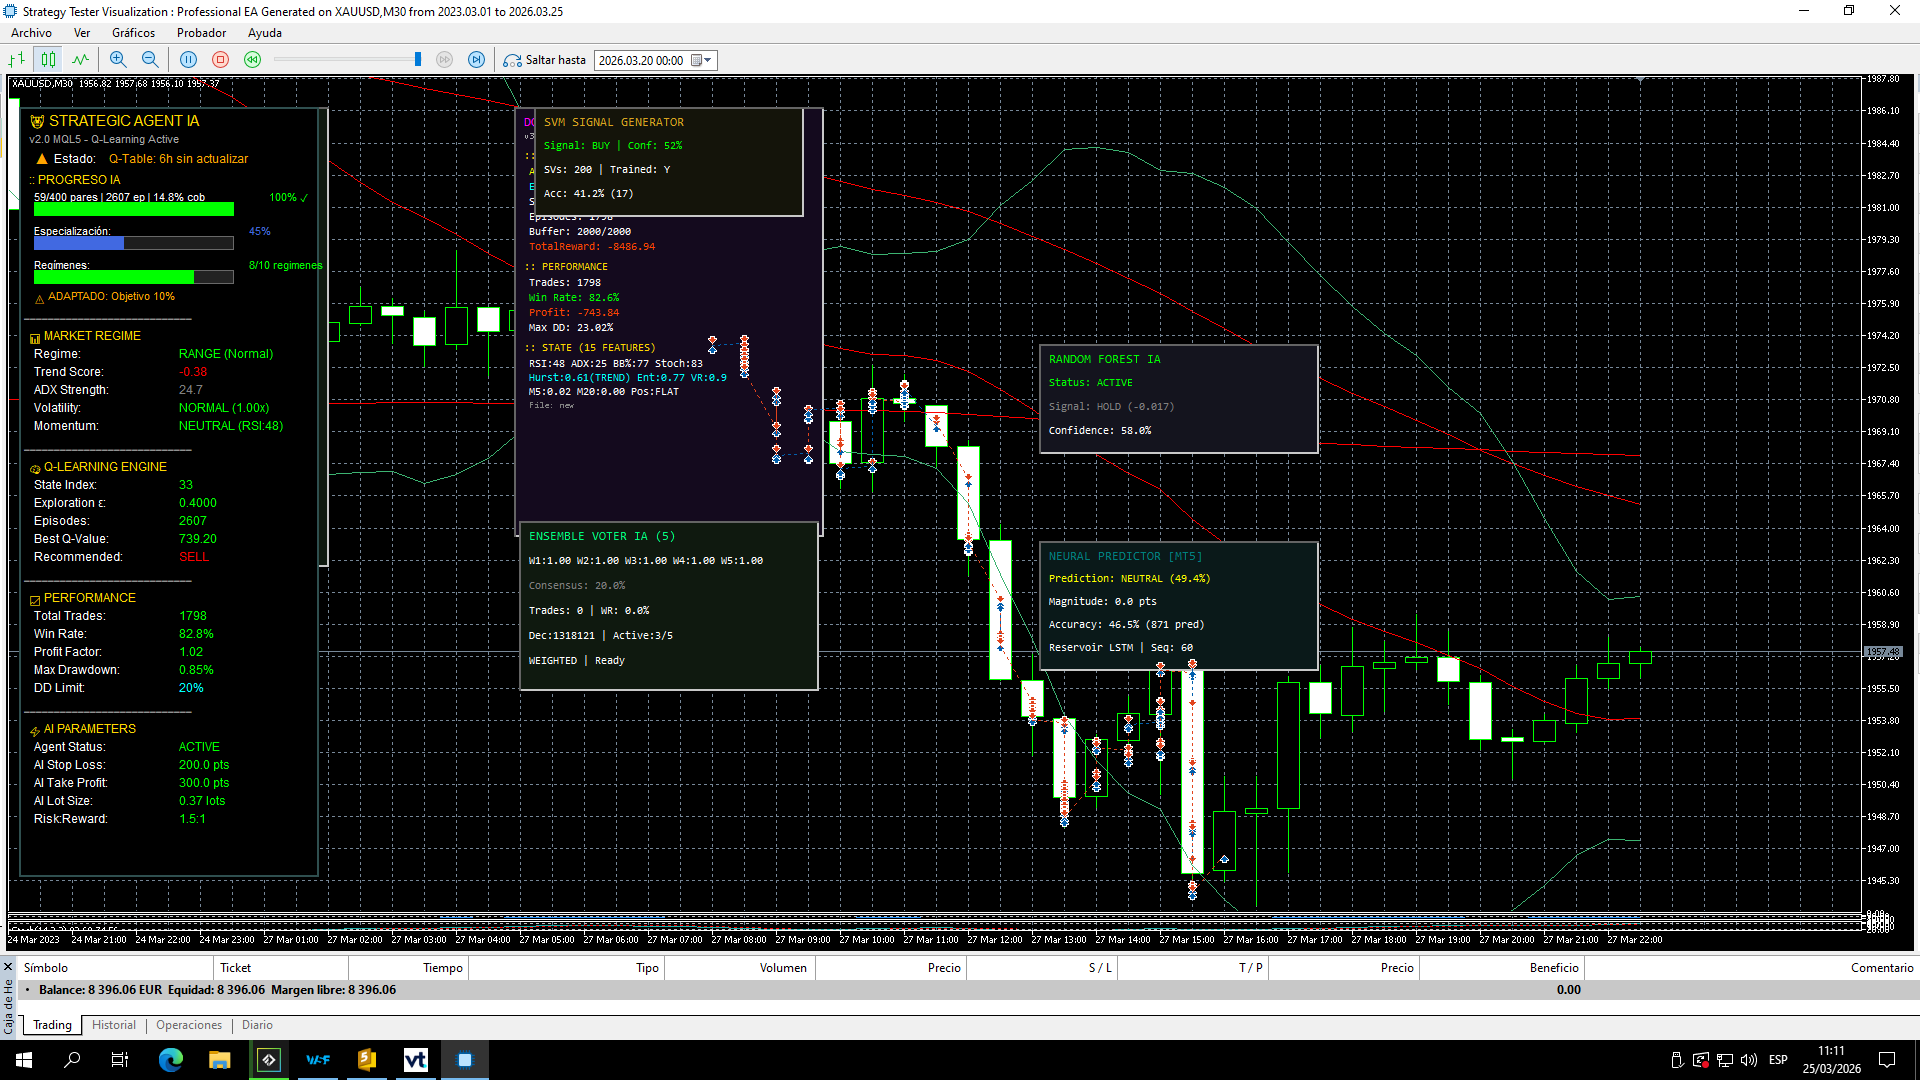This screenshot has width=1920, height=1080.
Task: Switch to the Operaciones tab
Action: point(189,1025)
